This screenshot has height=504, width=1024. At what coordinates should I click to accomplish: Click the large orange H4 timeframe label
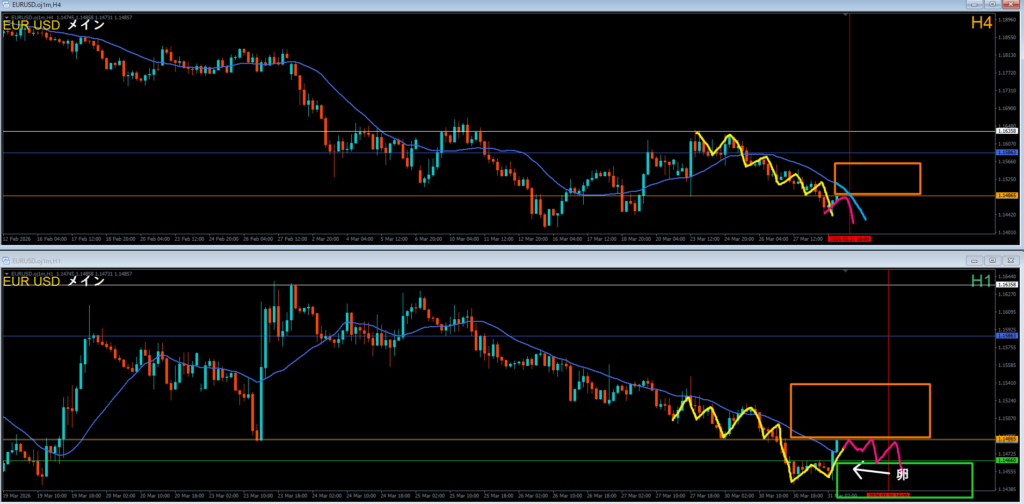[982, 23]
